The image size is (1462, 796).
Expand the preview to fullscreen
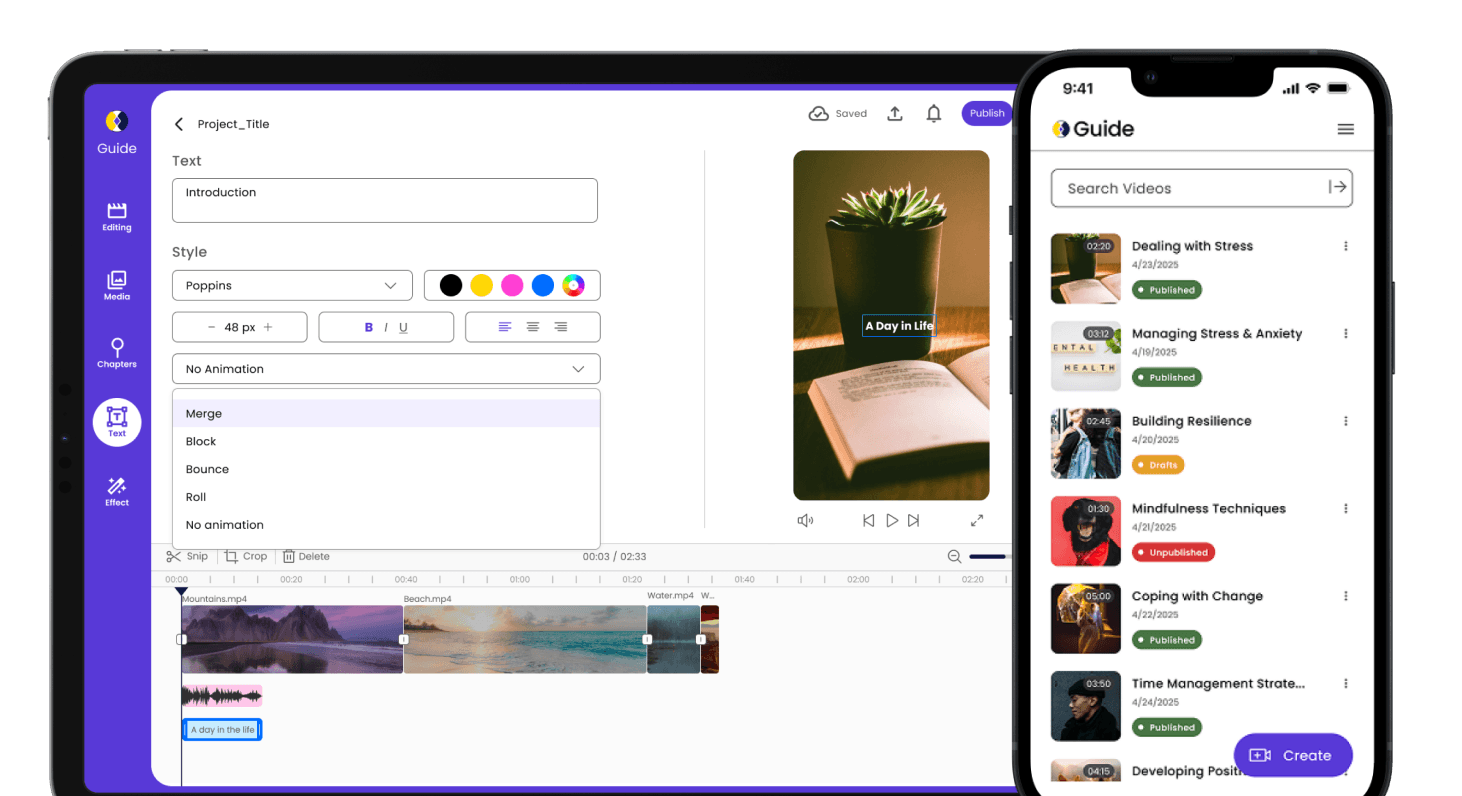coord(977,520)
